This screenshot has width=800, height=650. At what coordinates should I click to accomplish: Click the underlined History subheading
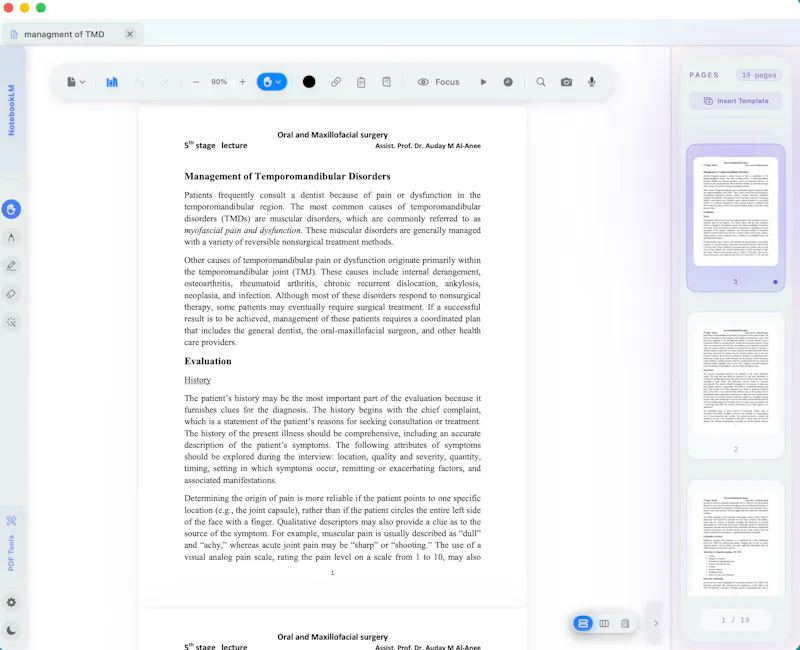point(197,380)
